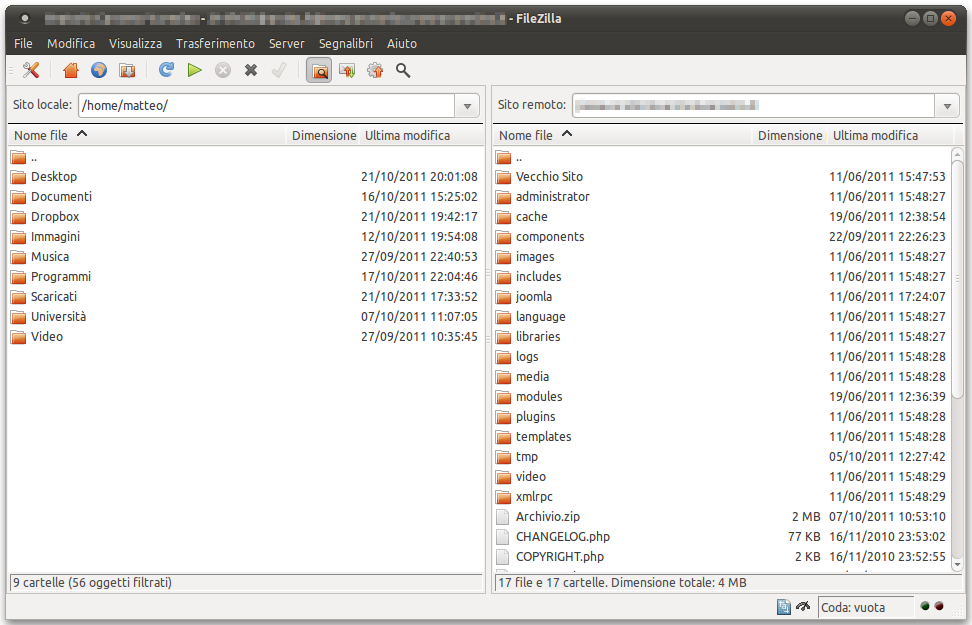The width and height of the screenshot is (972, 625).
Task: Toggle directory comparison toolbar icon
Action: [x=347, y=70]
